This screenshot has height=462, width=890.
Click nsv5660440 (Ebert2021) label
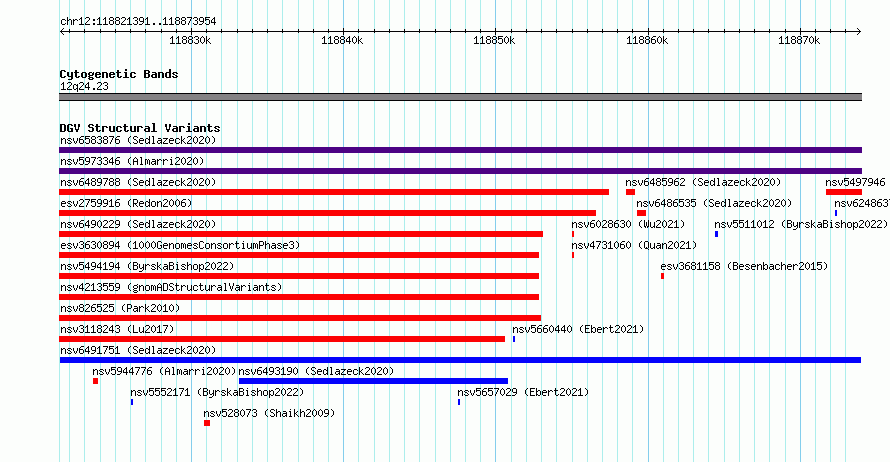tap(578, 329)
